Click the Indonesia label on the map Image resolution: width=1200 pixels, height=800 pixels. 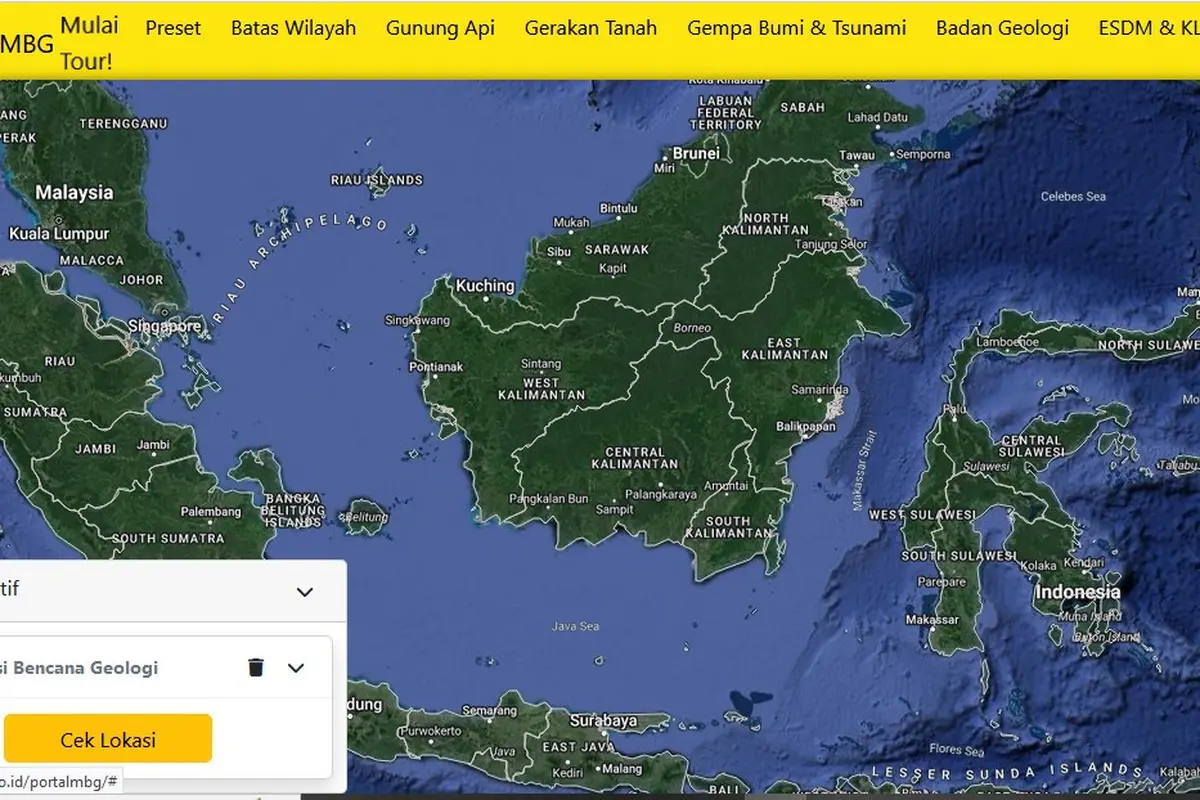[1078, 591]
